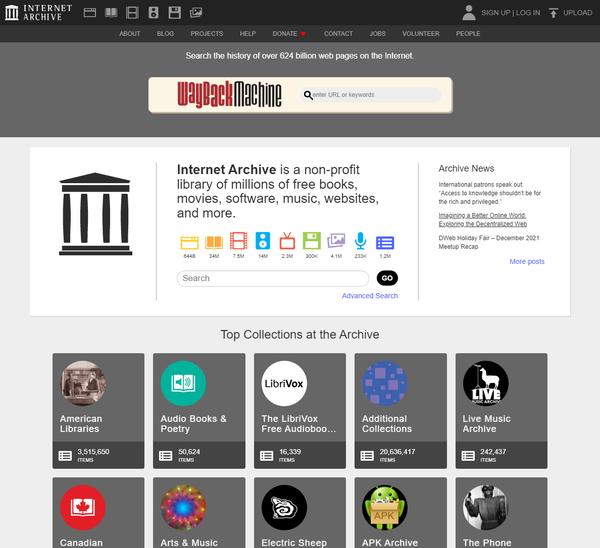Screen dimensions: 600x548
Task: Open the Software floppy icon in the top navigation
Action: click(174, 13)
